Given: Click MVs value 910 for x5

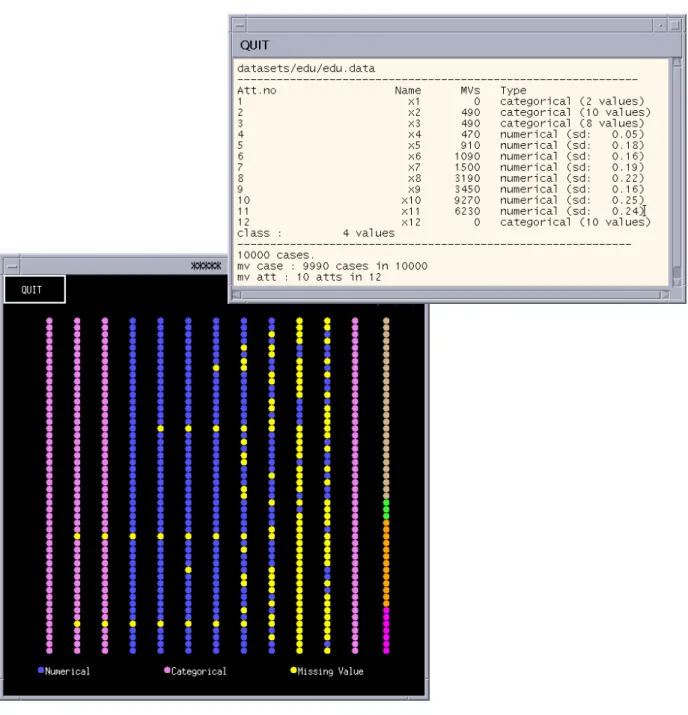Looking at the screenshot, I should pyautogui.click(x=470, y=145).
